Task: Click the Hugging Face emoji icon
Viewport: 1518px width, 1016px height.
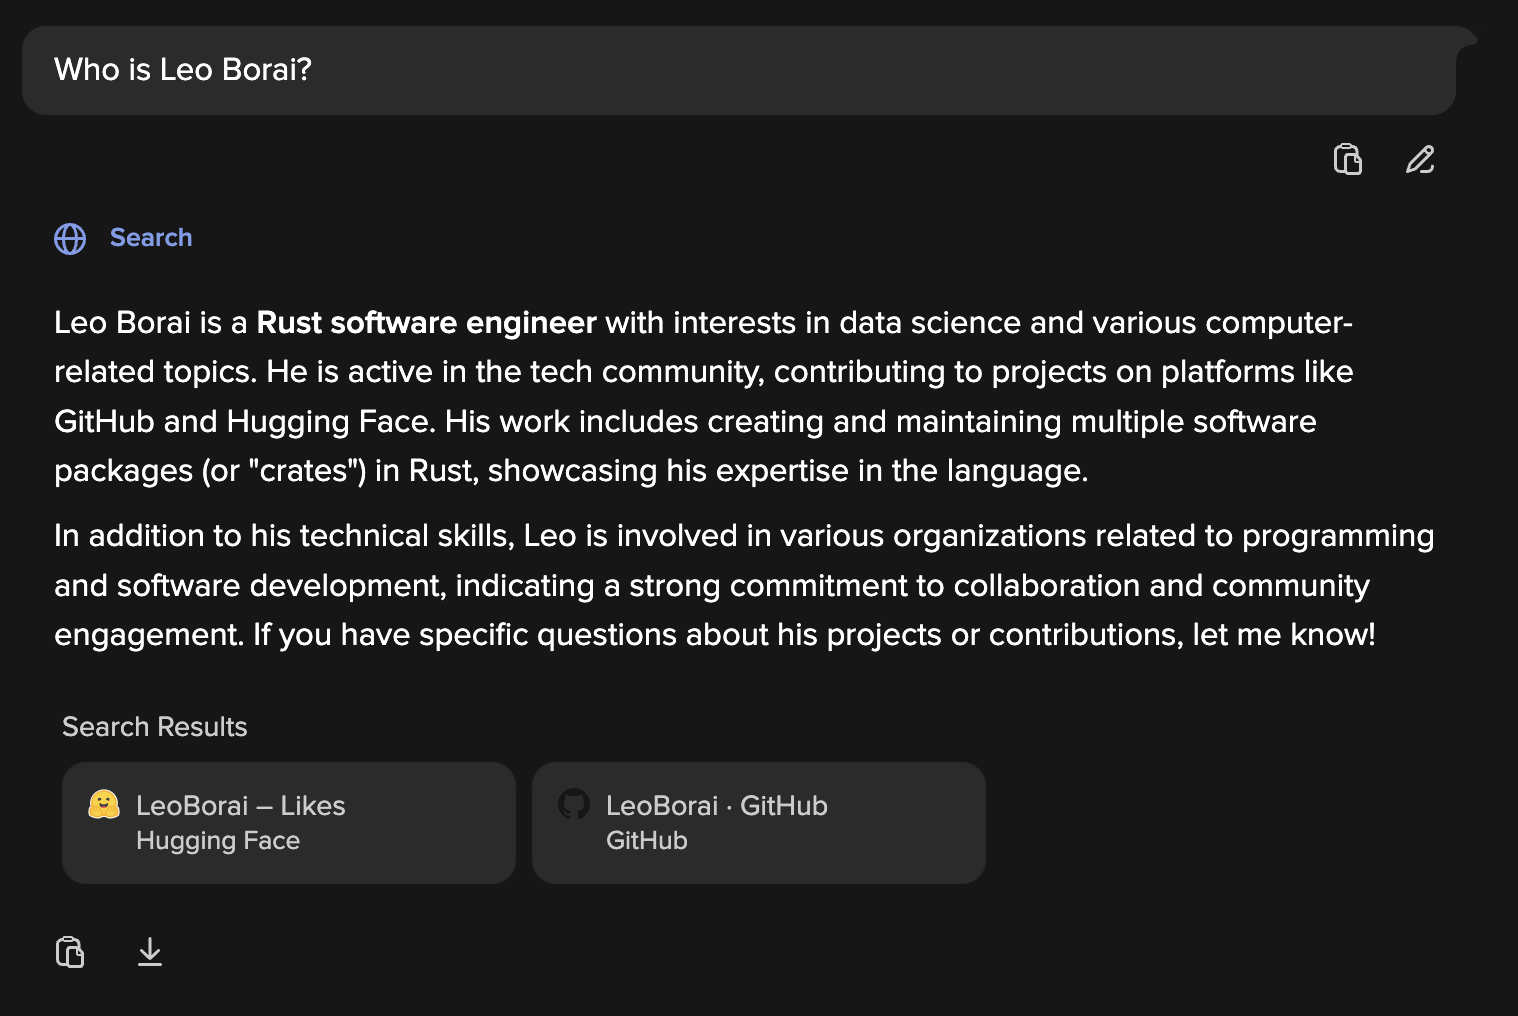Action: 104,805
